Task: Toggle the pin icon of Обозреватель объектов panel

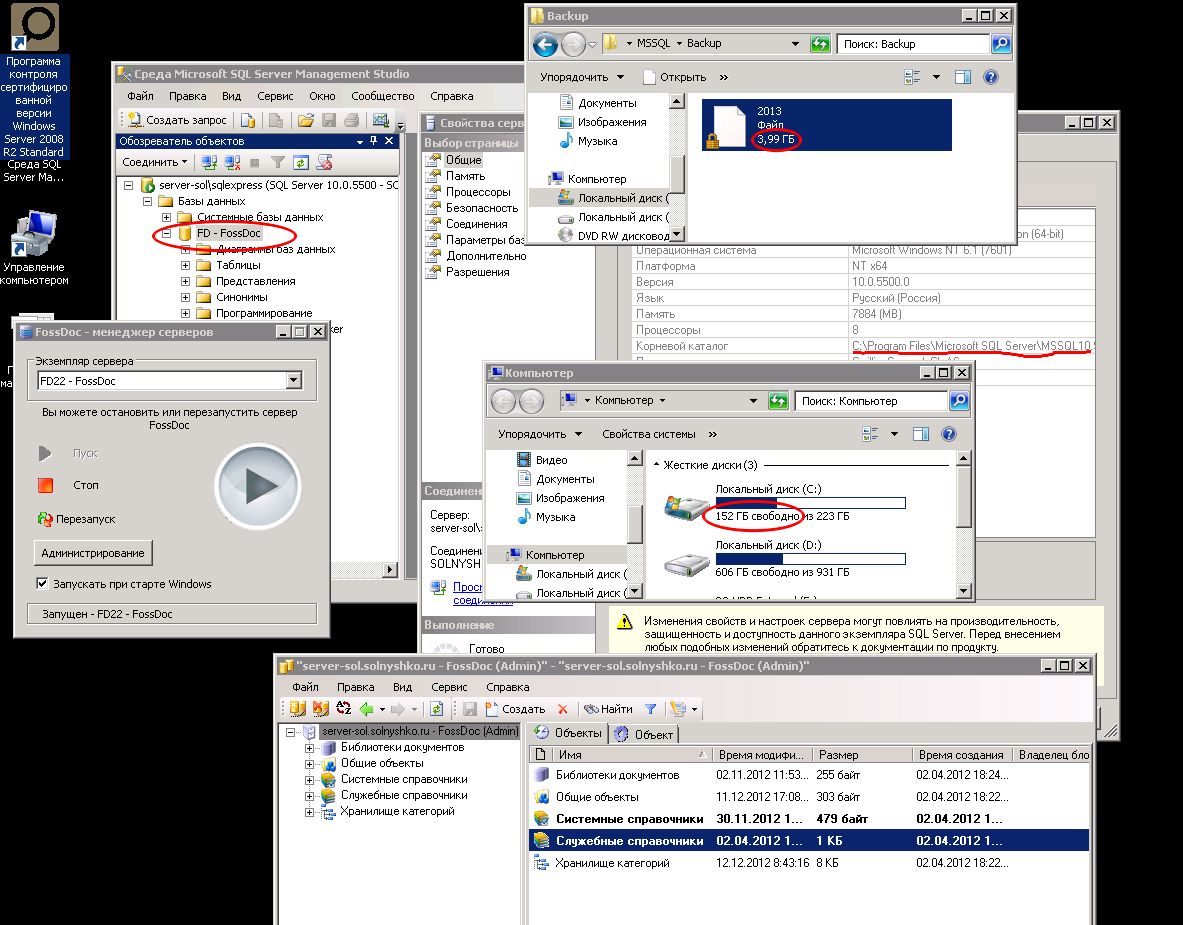Action: 373,141
